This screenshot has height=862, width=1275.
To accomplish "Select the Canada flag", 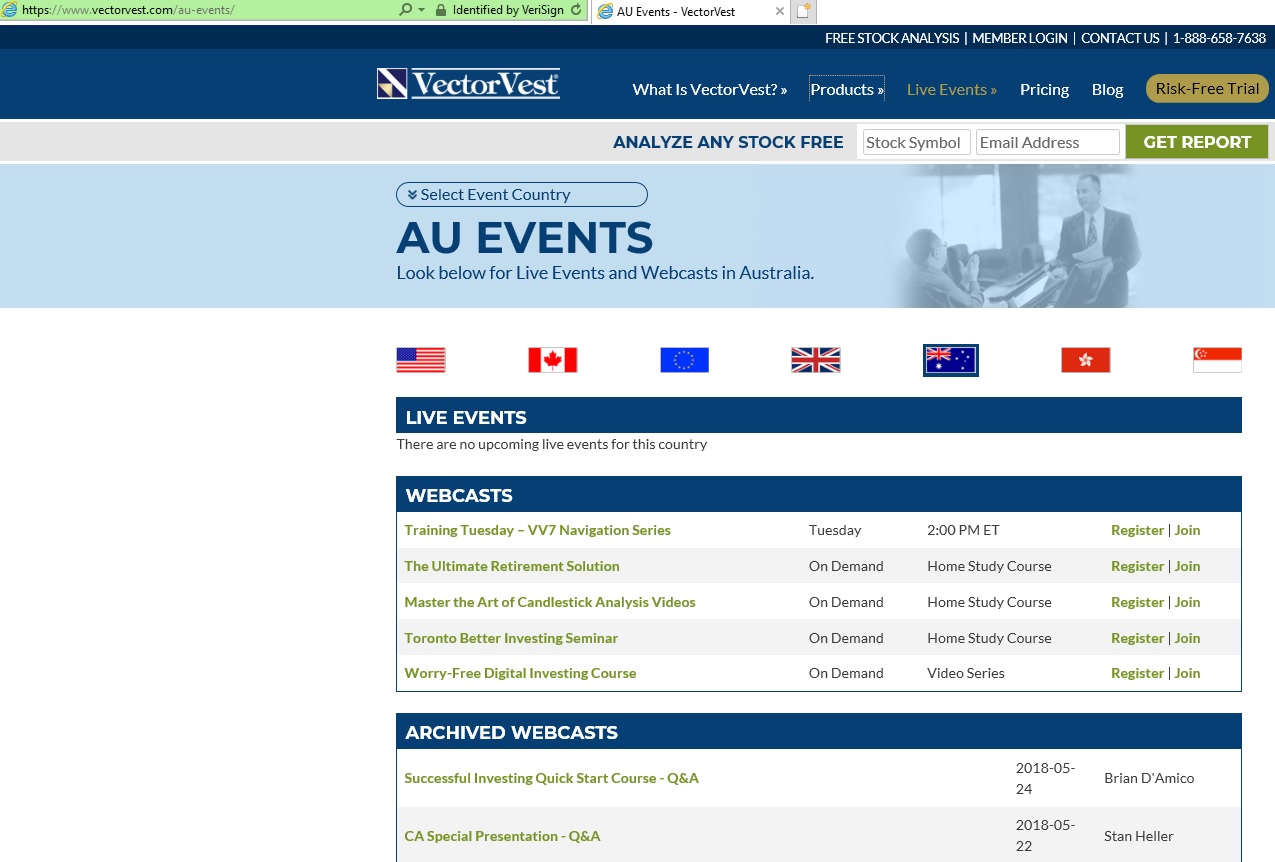I will click(552, 359).
